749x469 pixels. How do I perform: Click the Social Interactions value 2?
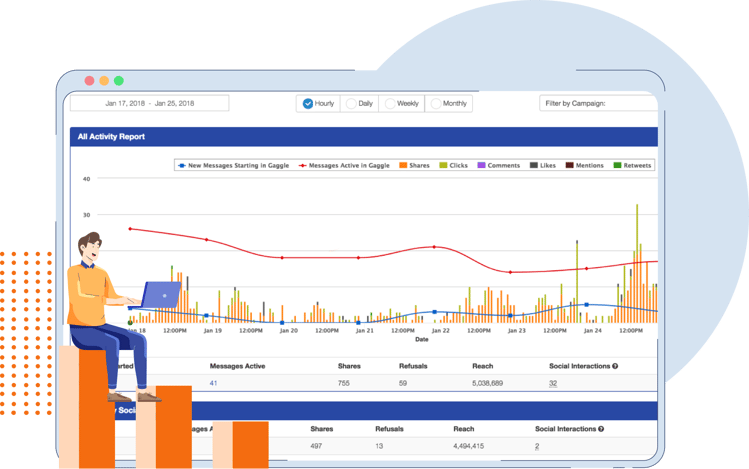[537, 446]
